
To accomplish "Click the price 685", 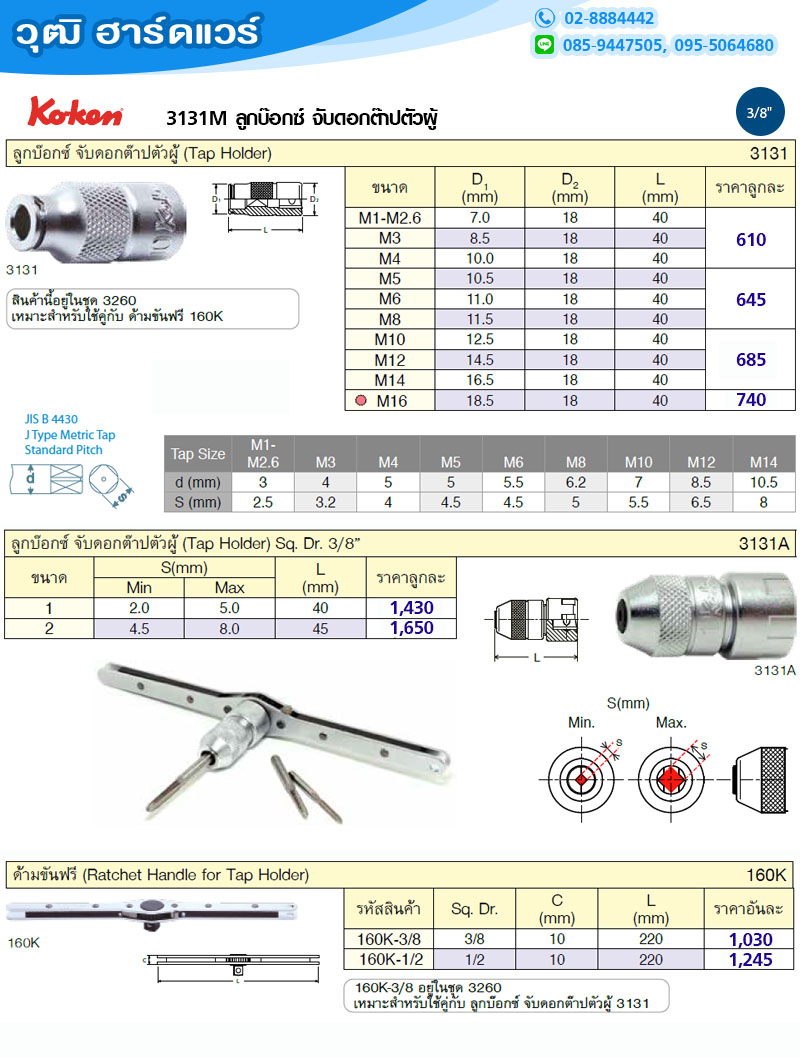I will pyautogui.click(x=751, y=359).
